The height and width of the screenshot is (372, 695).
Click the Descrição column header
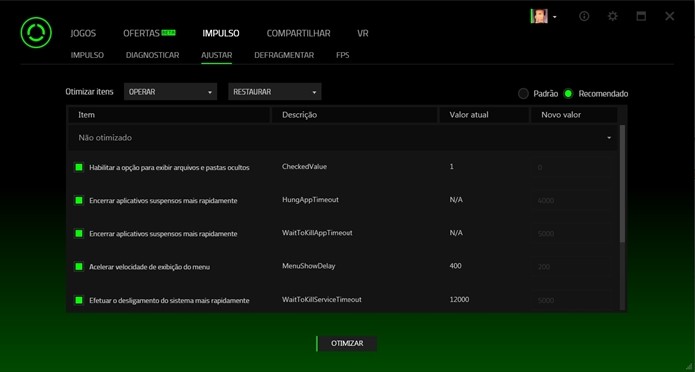[x=354, y=115]
